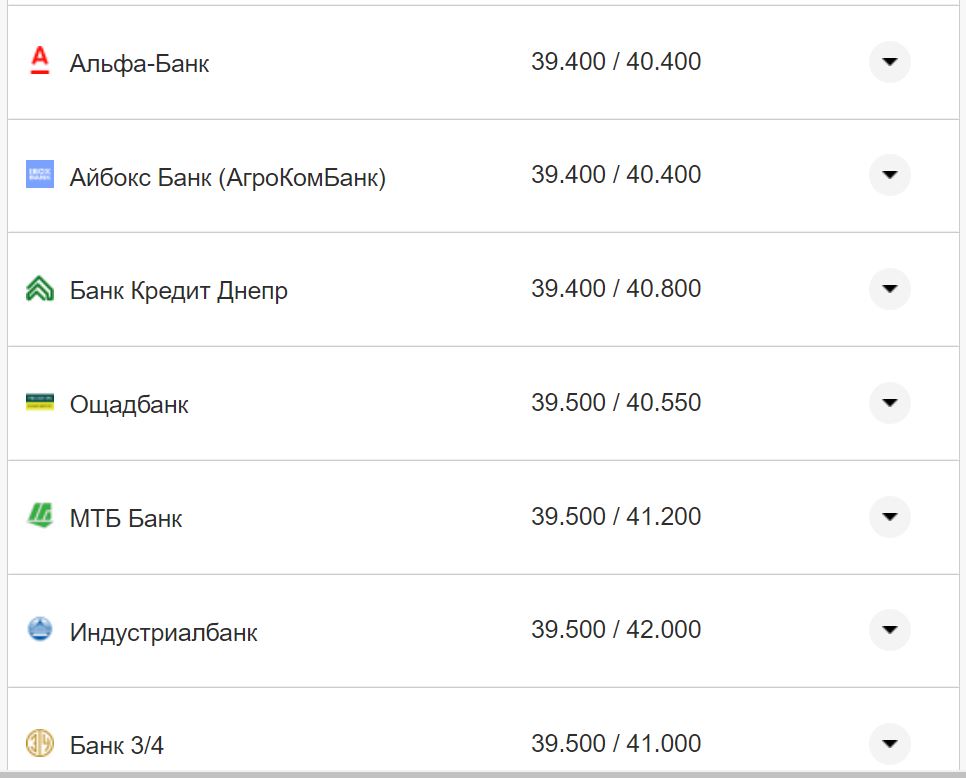Click the 39.400 / 40.800 rate text

click(x=617, y=289)
